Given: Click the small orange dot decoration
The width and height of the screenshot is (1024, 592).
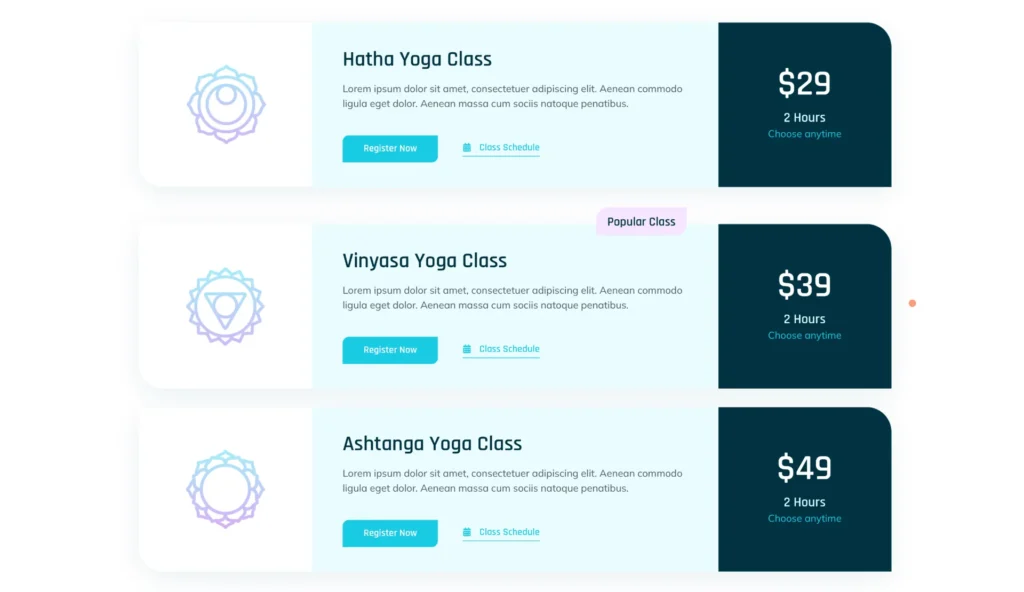Looking at the screenshot, I should [x=912, y=303].
